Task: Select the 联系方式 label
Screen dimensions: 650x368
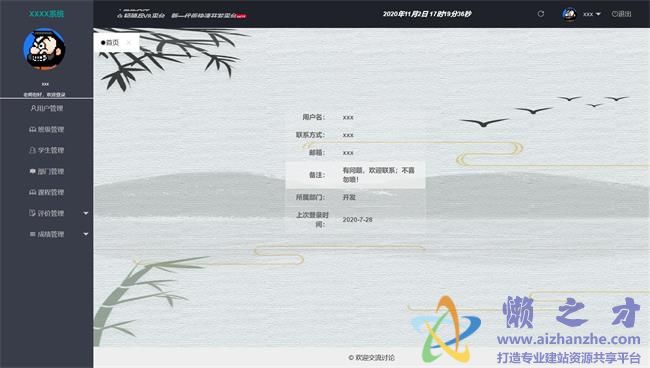Action: coord(310,135)
